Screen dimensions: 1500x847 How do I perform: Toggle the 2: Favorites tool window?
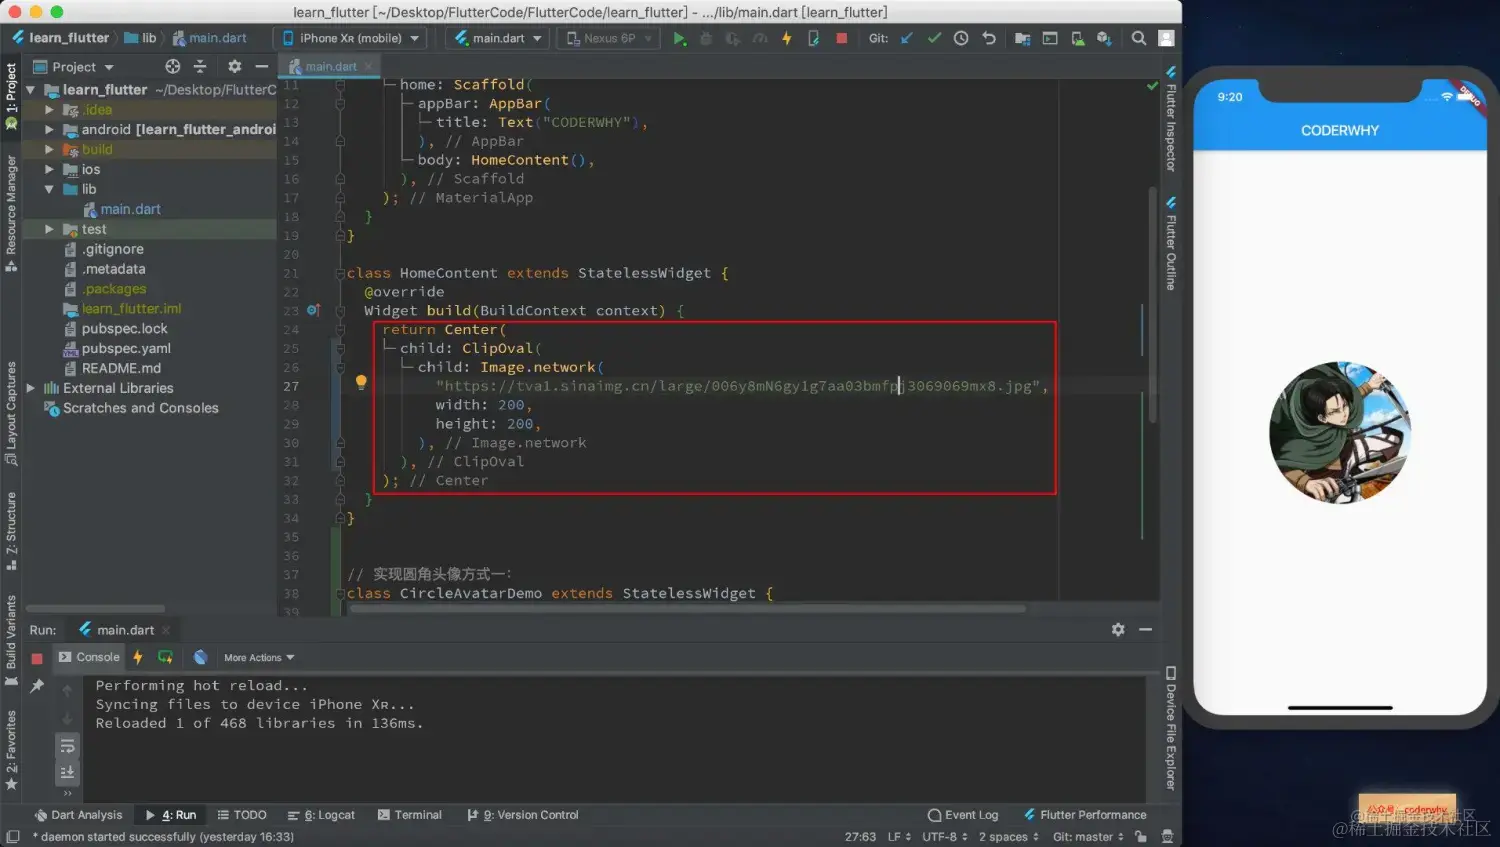click(x=11, y=750)
